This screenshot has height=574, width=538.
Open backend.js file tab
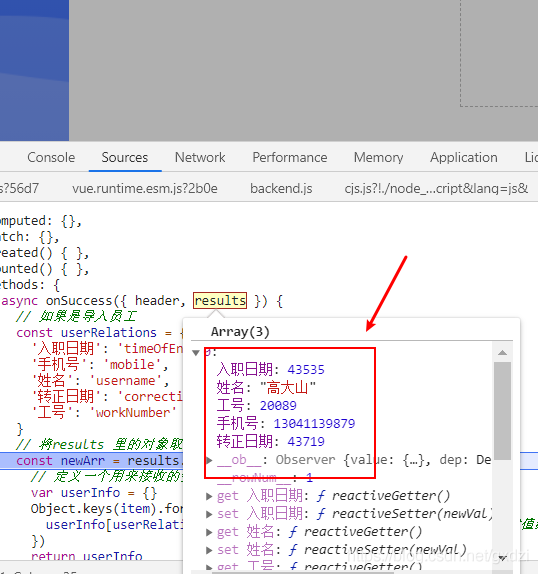pos(281,189)
